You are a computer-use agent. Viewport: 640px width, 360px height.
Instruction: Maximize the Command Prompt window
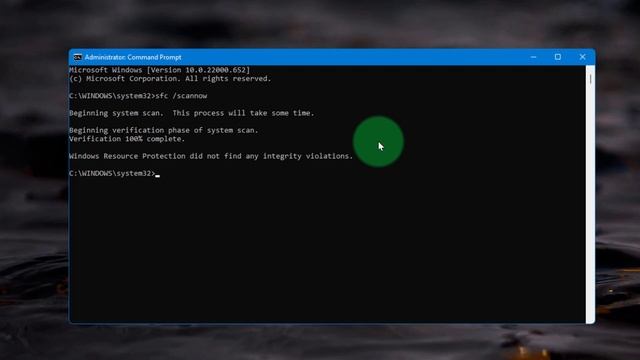(558, 57)
